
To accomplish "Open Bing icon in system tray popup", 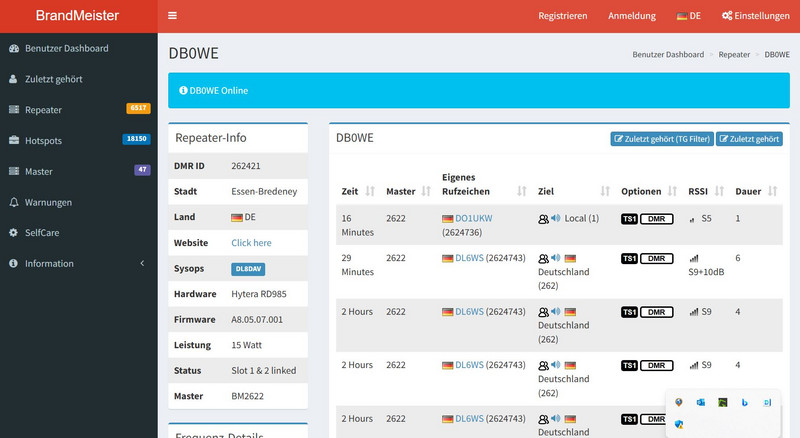I will click(744, 402).
